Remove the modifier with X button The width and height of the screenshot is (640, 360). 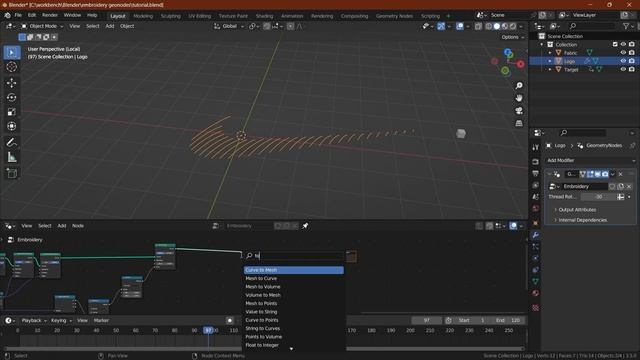click(620, 174)
